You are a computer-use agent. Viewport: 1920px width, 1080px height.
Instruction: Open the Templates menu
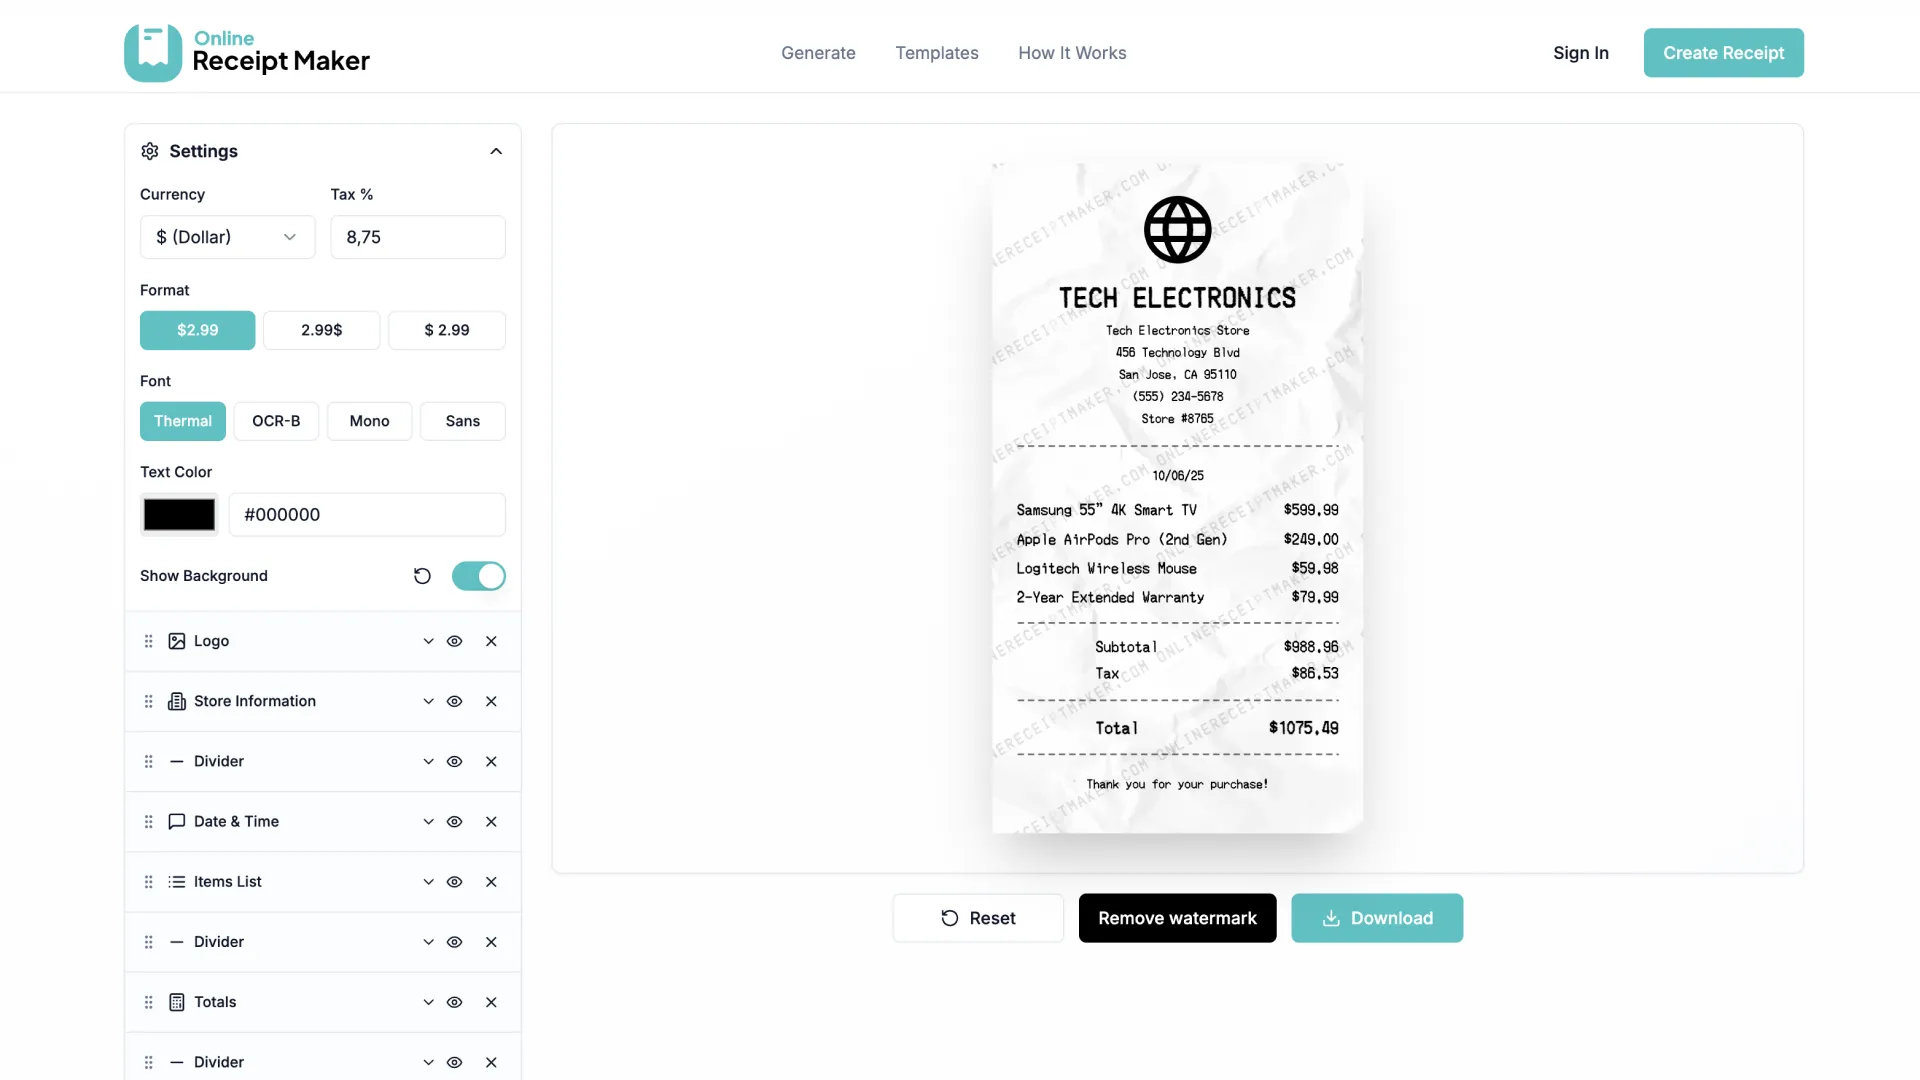tap(936, 52)
